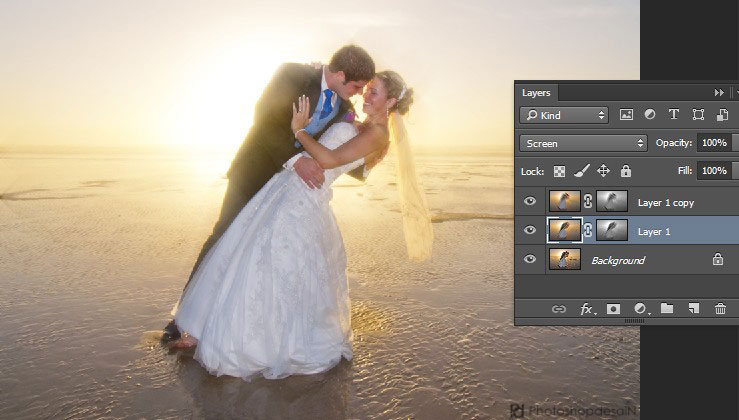The width and height of the screenshot is (739, 420).
Task: Select Layer 1 copy mask thumbnail
Action: click(x=612, y=202)
